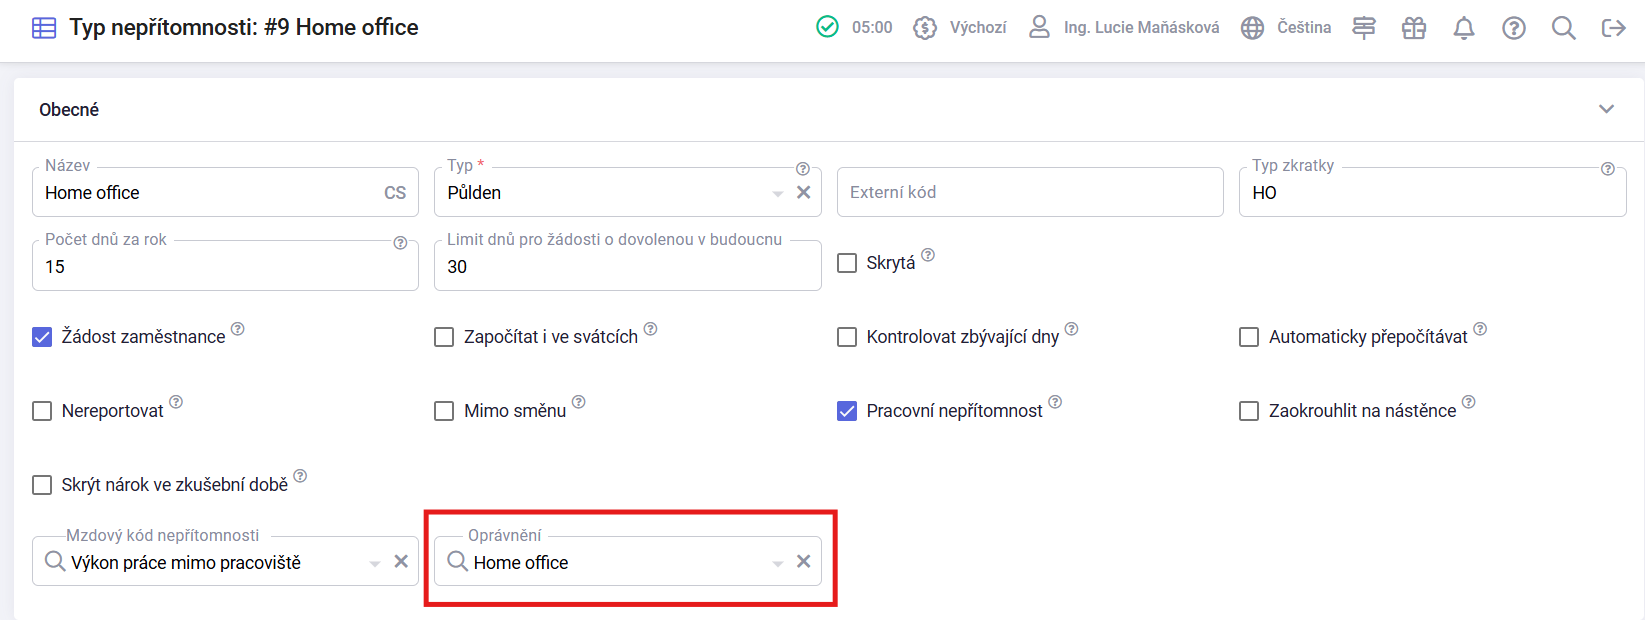This screenshot has height=620, width=1645.
Task: Open the gift box icon
Action: [1414, 28]
